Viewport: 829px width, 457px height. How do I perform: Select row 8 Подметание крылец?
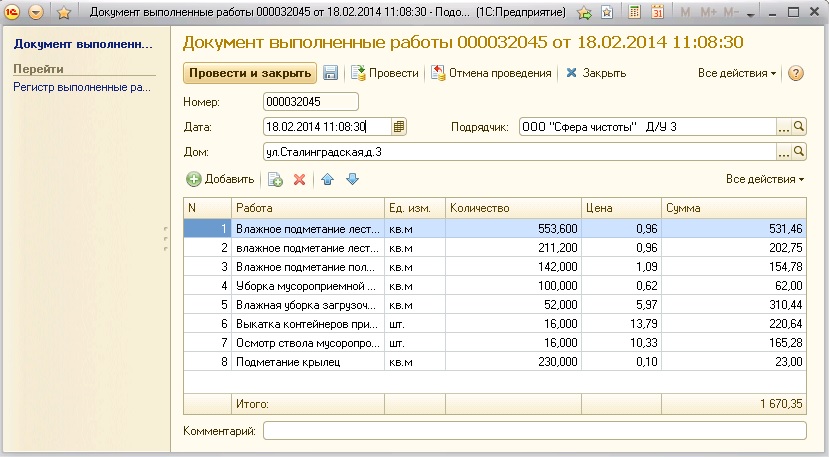[x=495, y=362]
